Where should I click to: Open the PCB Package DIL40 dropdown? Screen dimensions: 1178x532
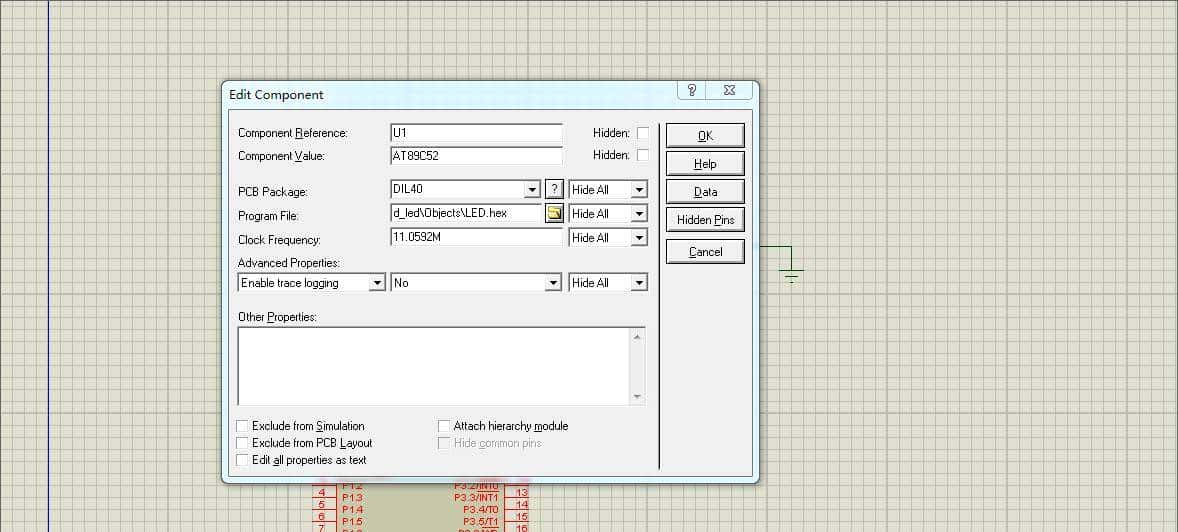(x=532, y=190)
